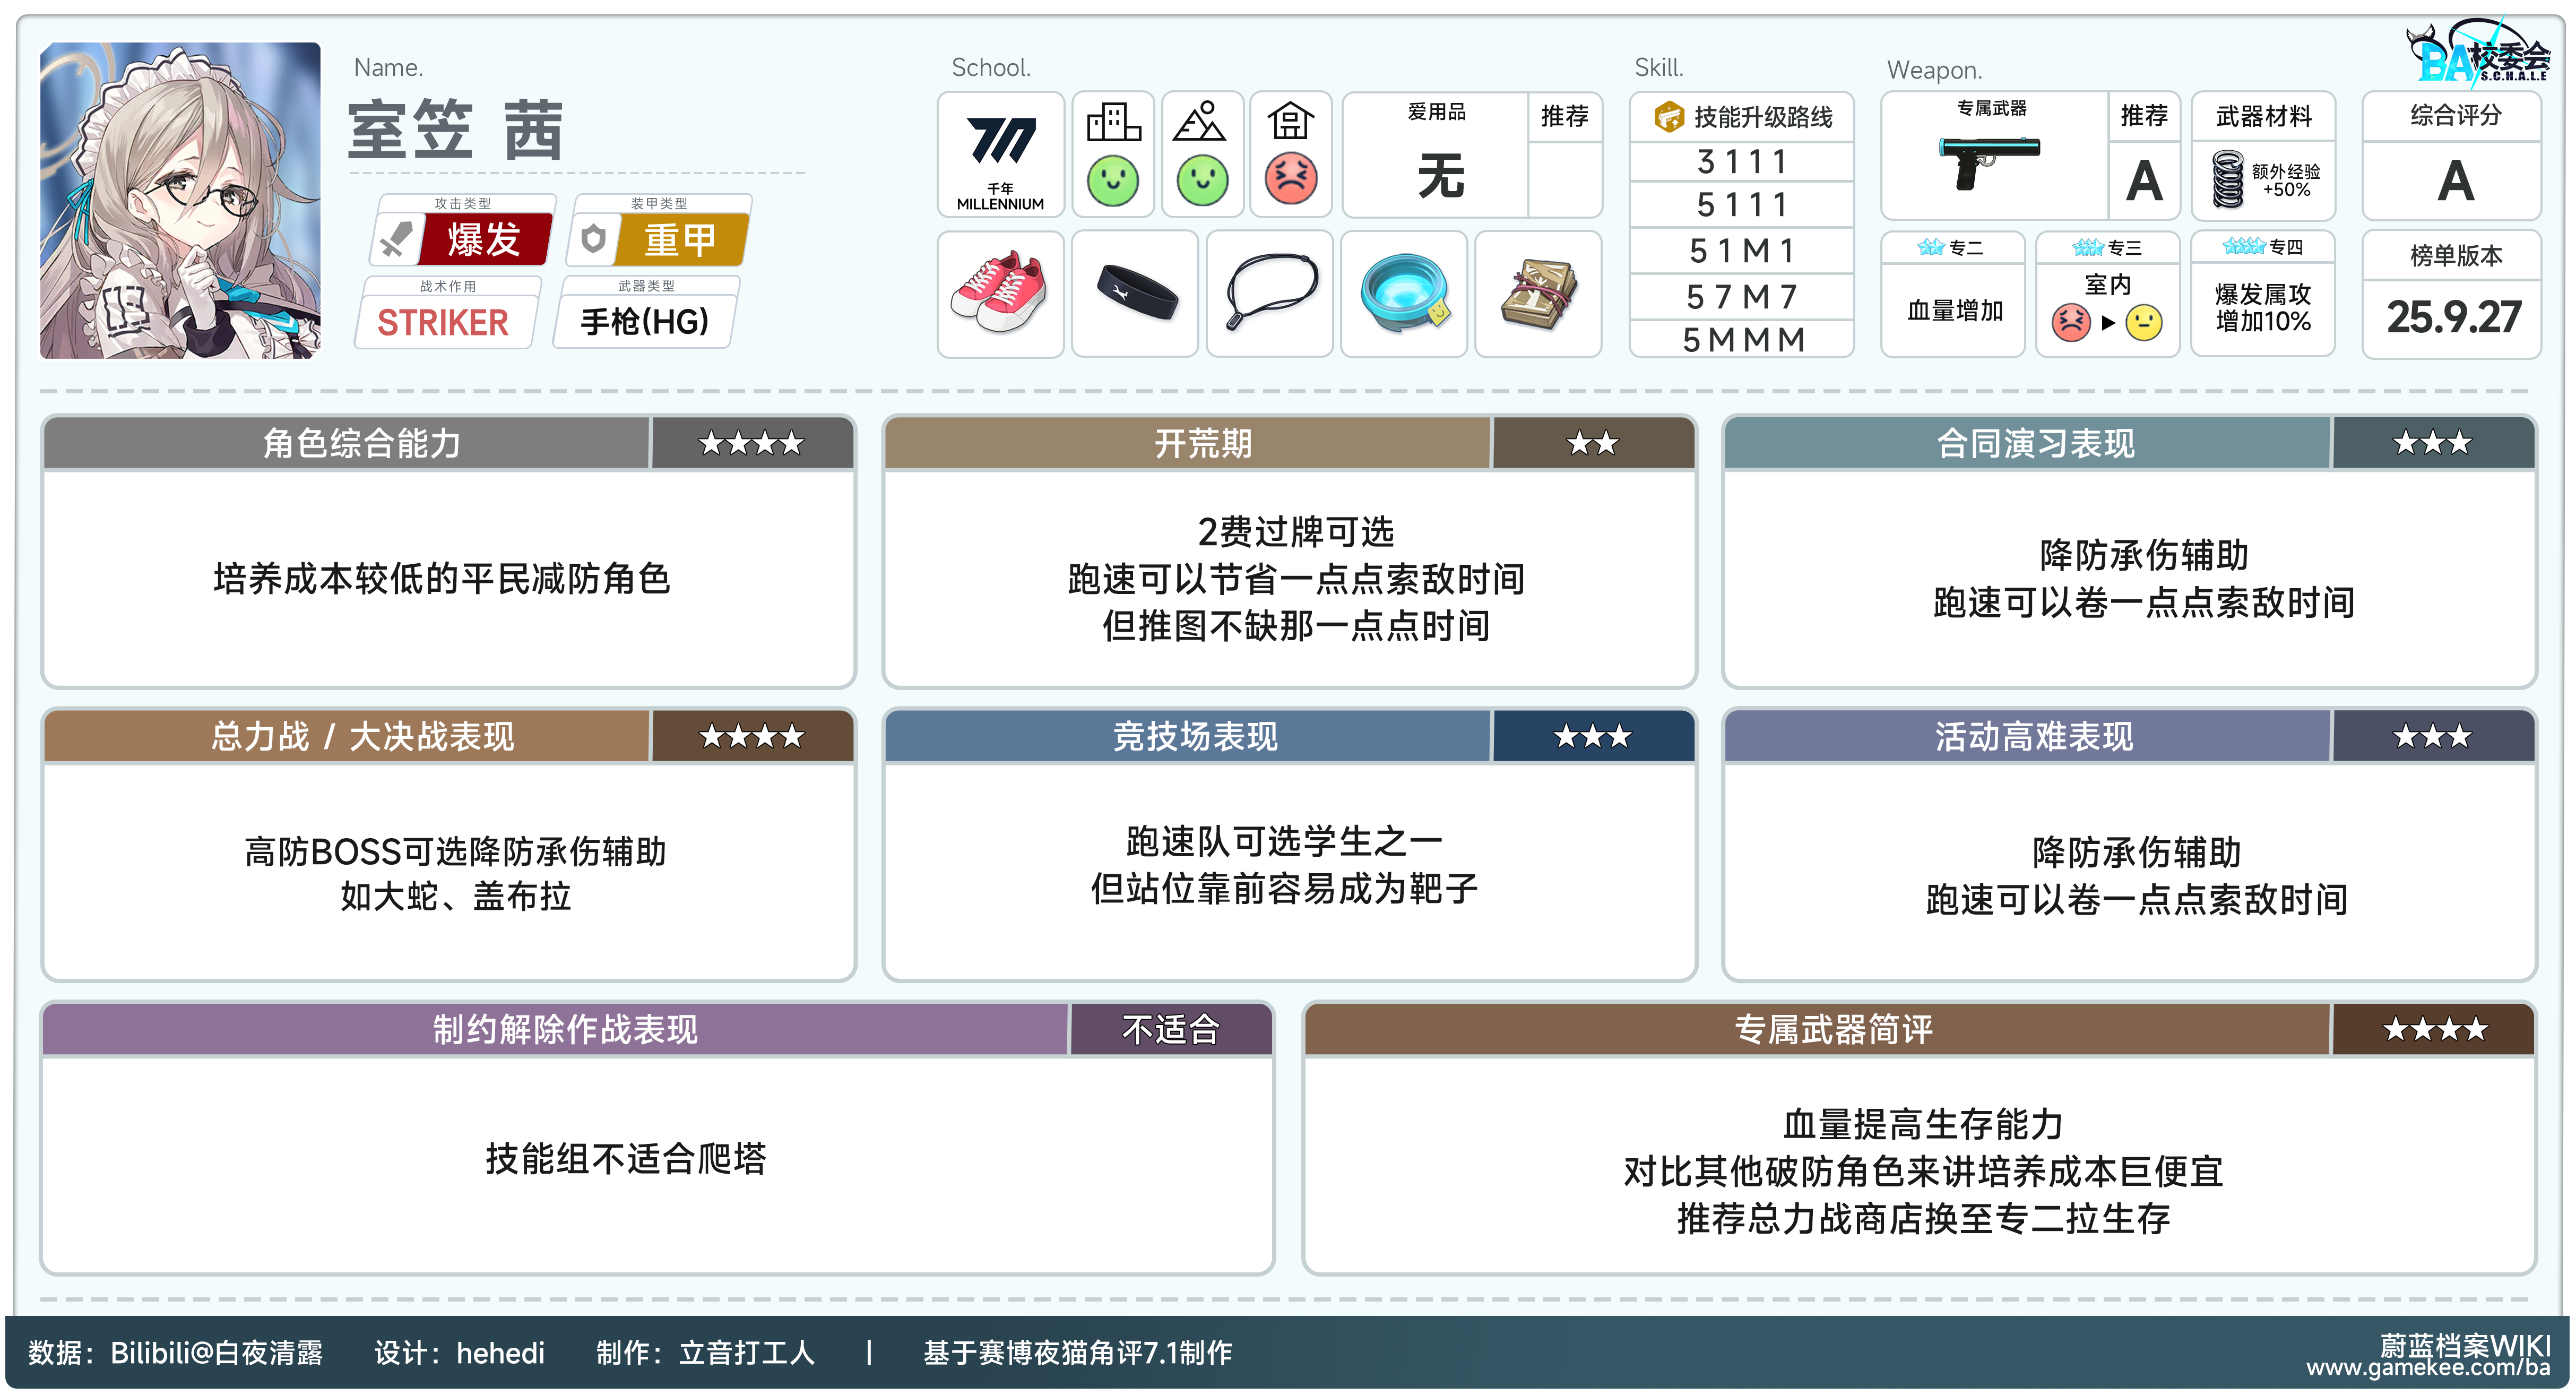Click the red 爆发 attack type badge
2576x1395 pixels.
(x=484, y=240)
